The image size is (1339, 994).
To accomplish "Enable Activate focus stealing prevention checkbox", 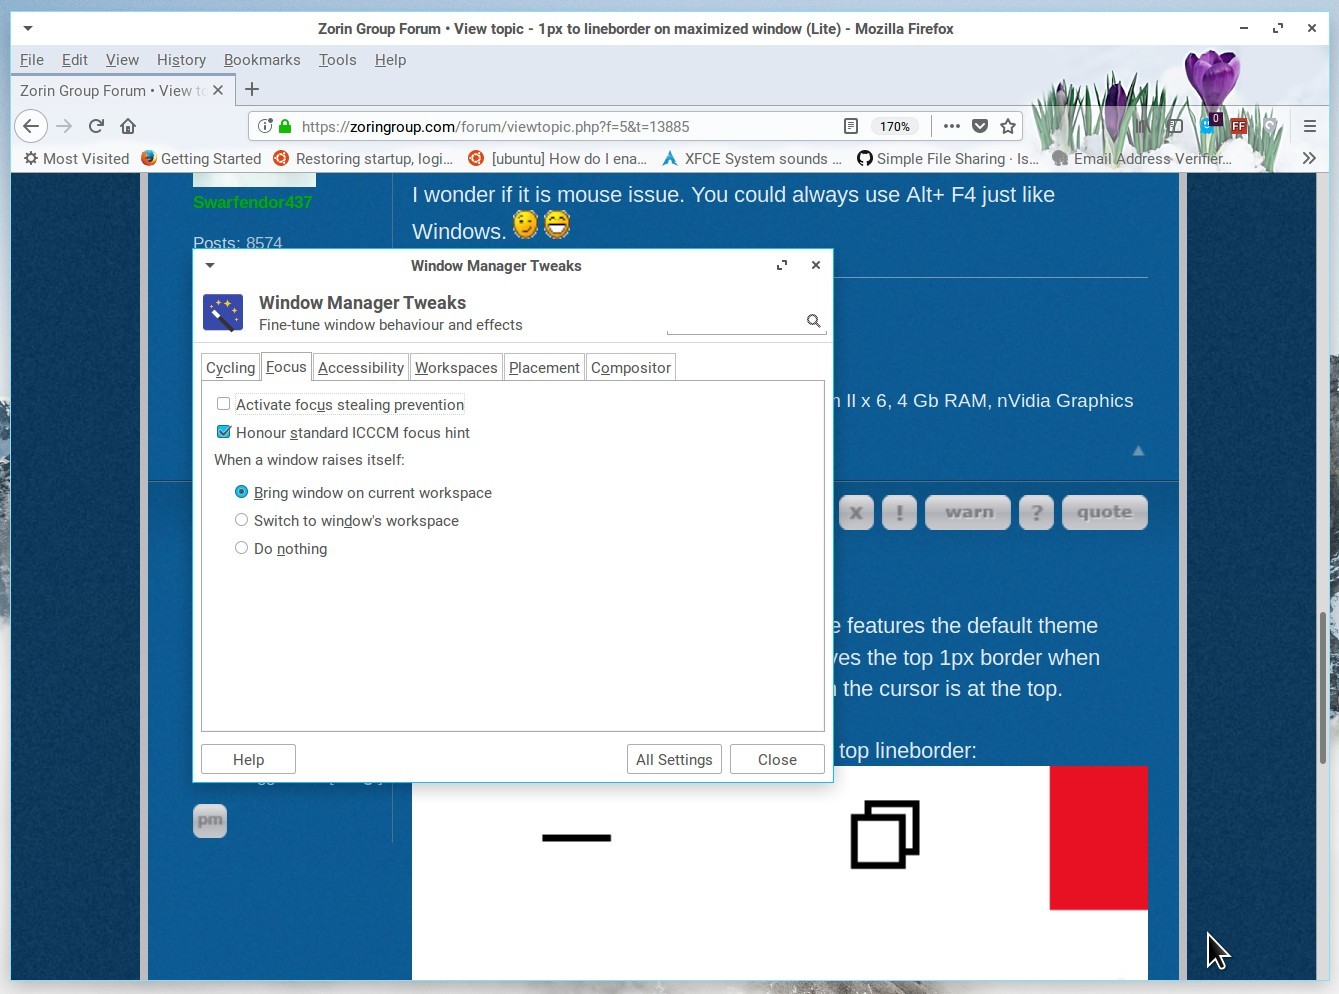I will 224,404.
